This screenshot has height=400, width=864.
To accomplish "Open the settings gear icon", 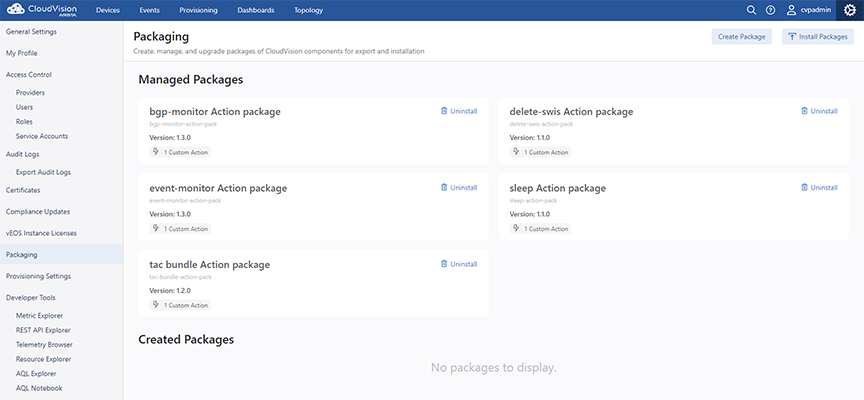I will click(850, 10).
